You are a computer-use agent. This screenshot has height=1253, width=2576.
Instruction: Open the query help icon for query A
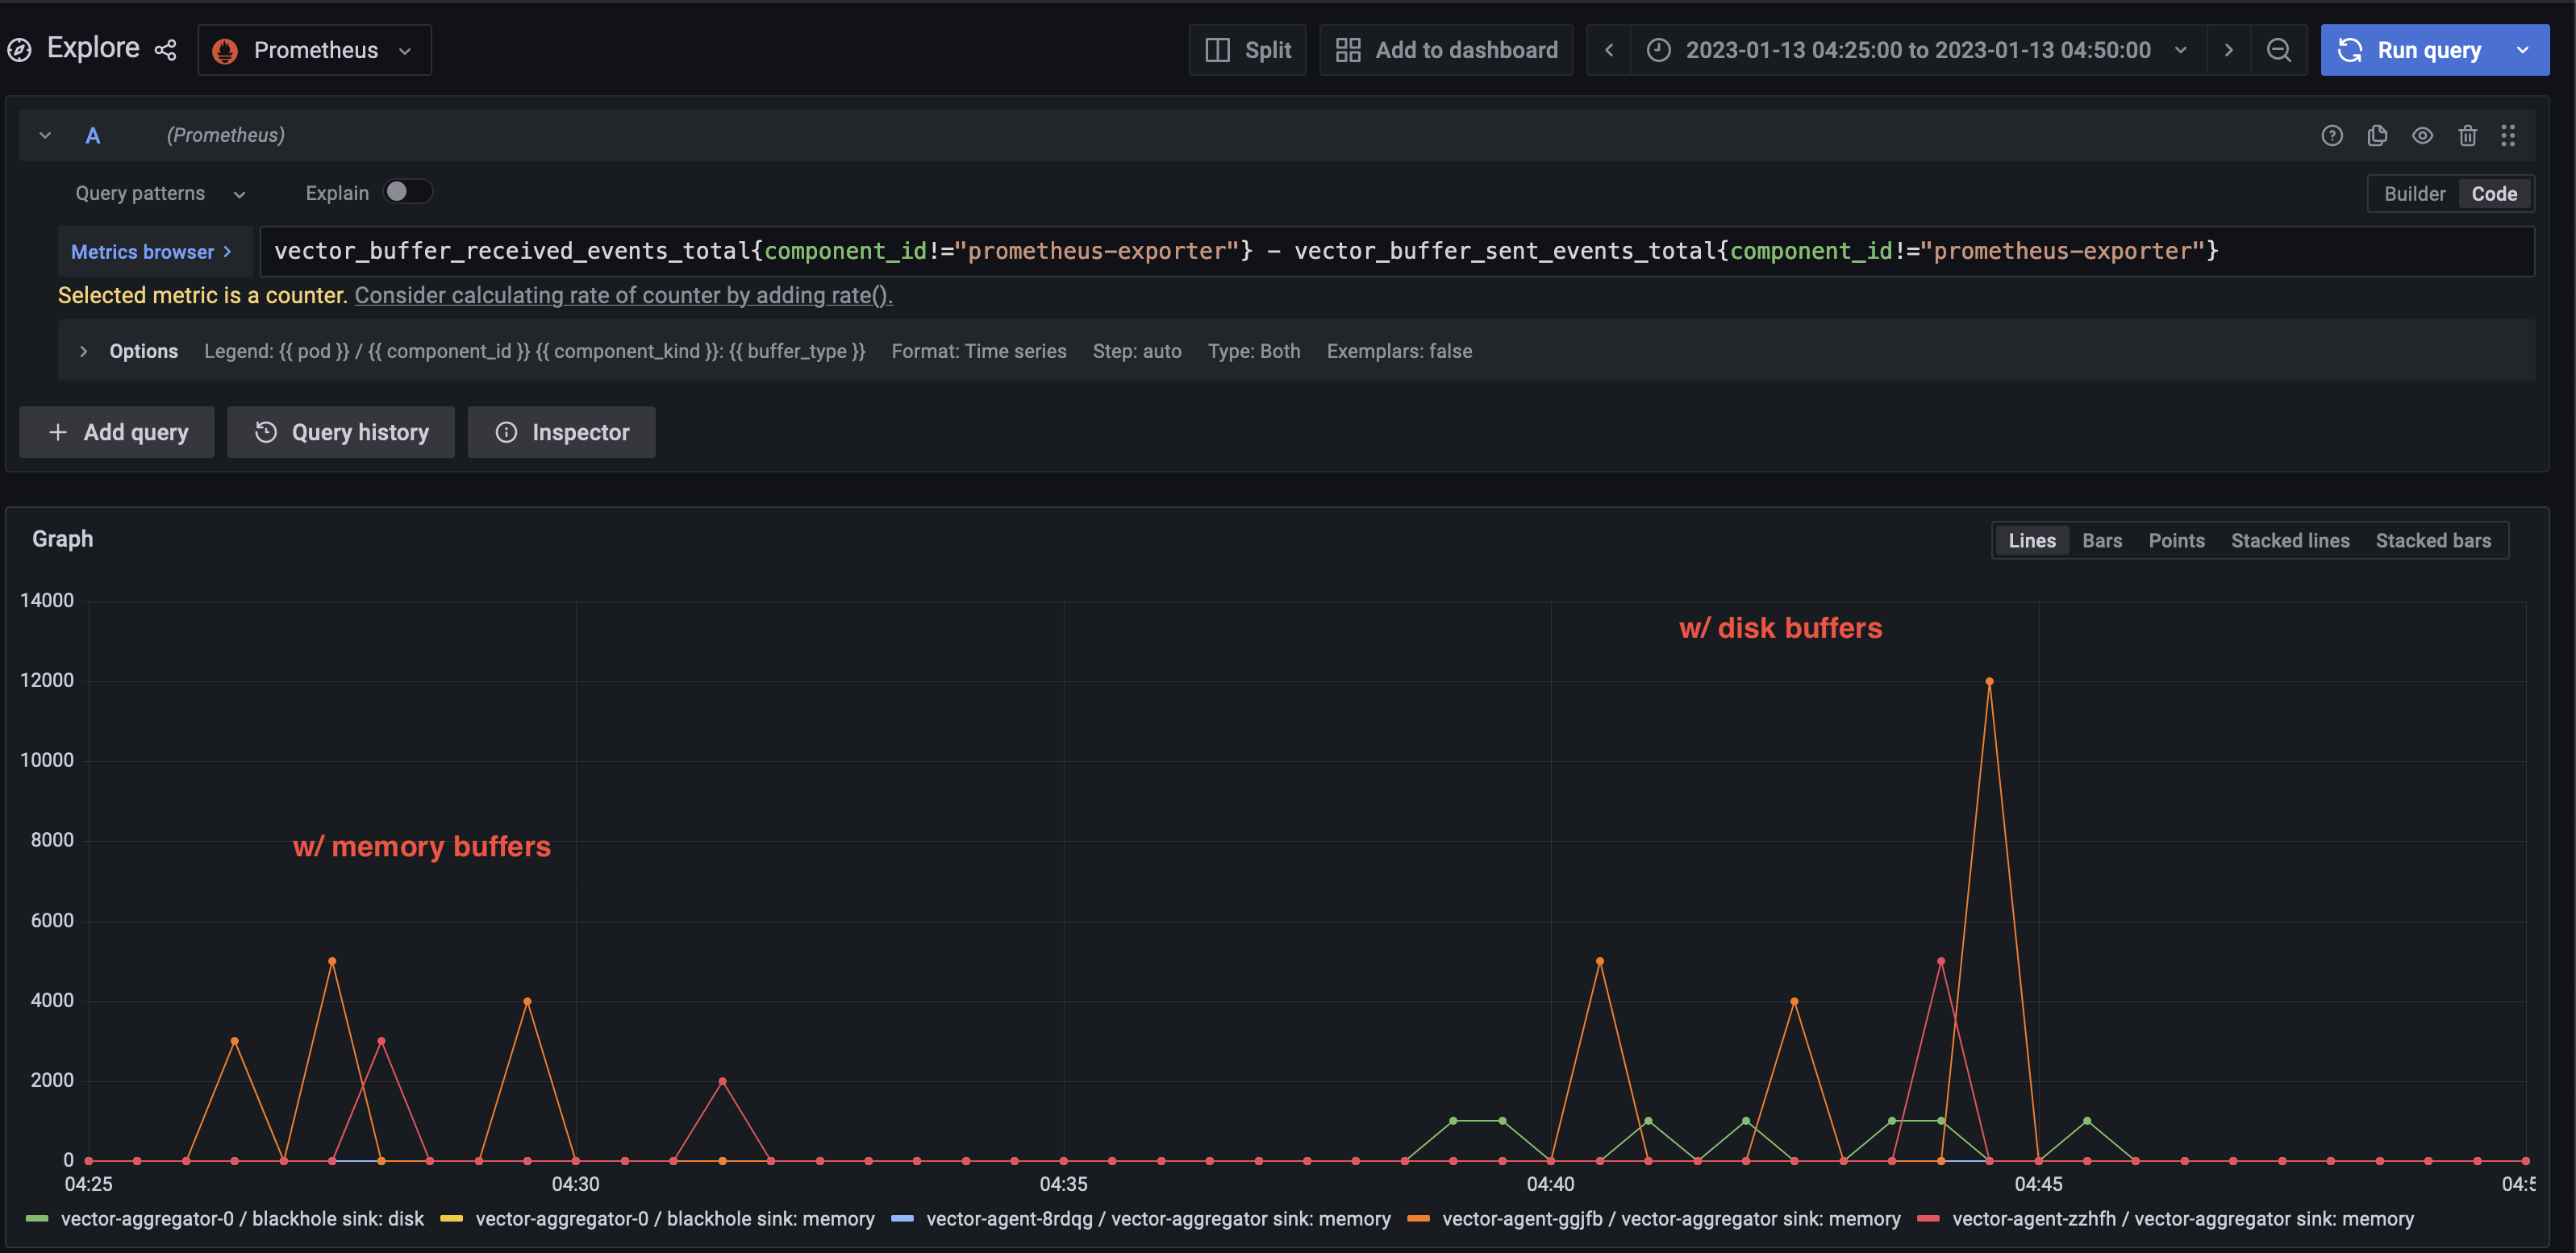[2333, 135]
